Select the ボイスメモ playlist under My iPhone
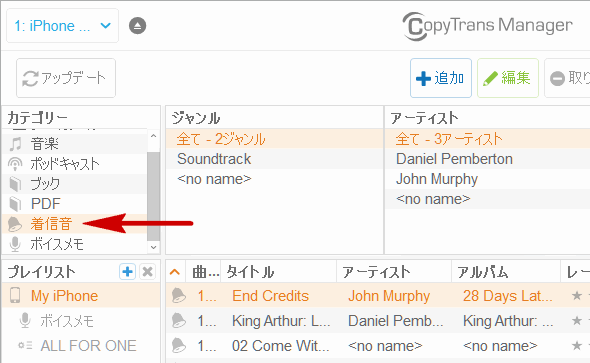The image size is (590, 363). 81,321
